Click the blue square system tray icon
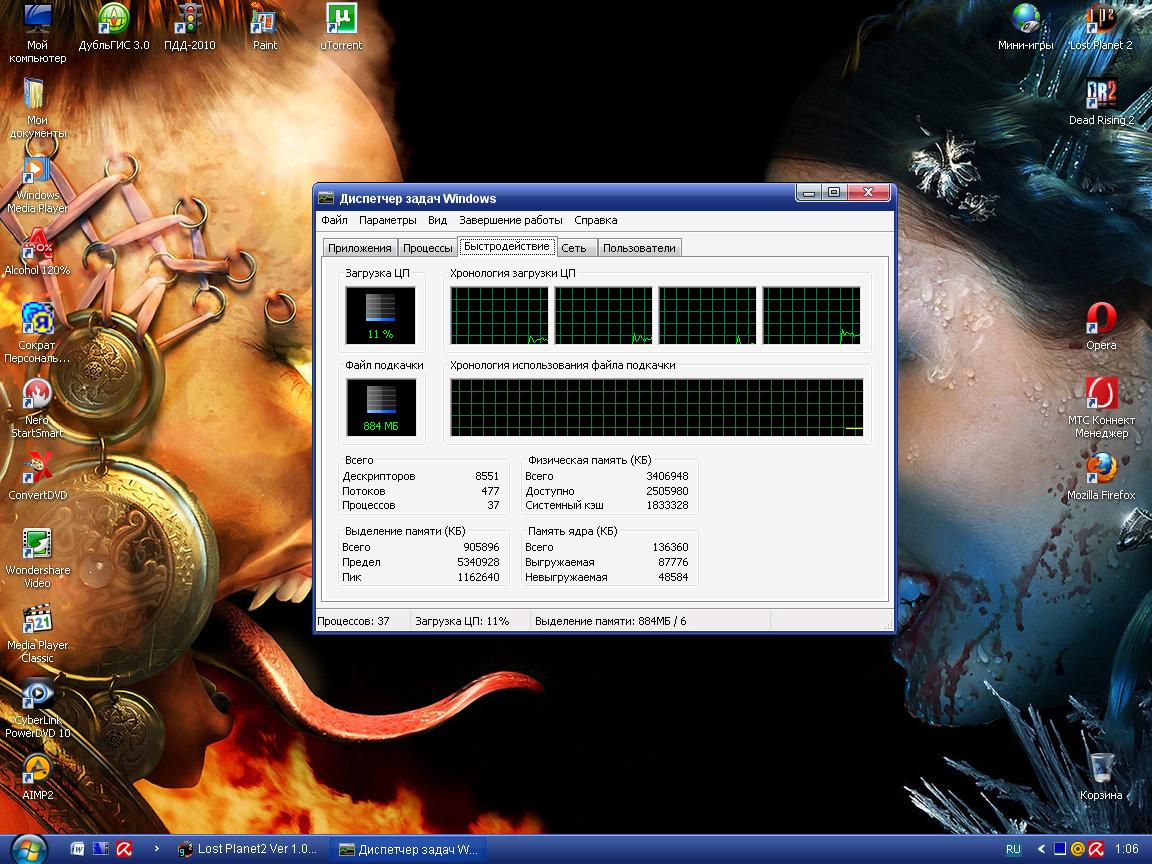 [x=1059, y=849]
